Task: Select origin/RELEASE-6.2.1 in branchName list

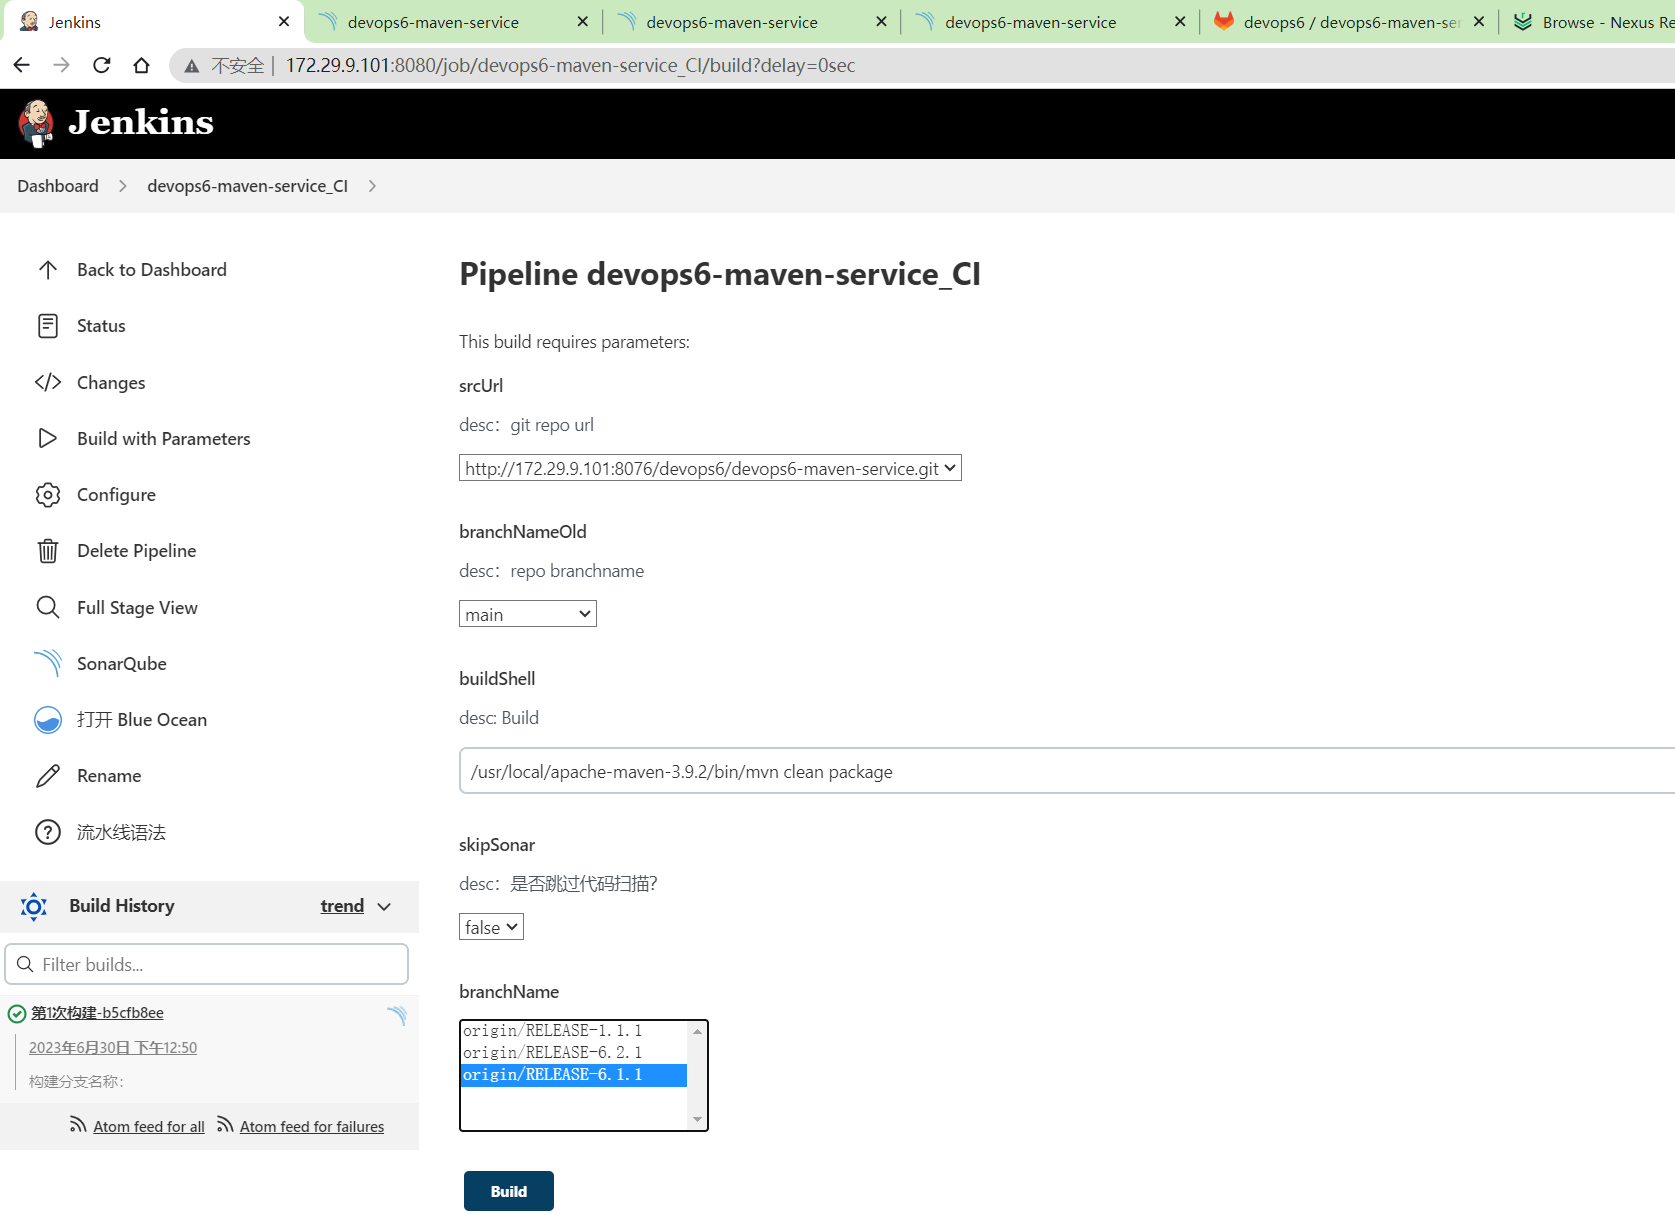Action: coord(574,1052)
